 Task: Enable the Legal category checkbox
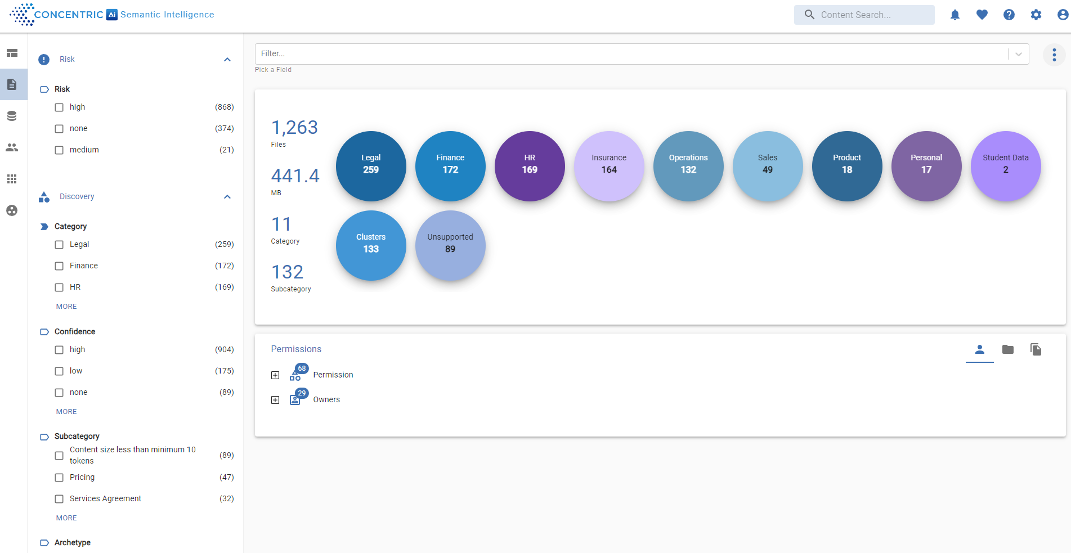point(59,244)
